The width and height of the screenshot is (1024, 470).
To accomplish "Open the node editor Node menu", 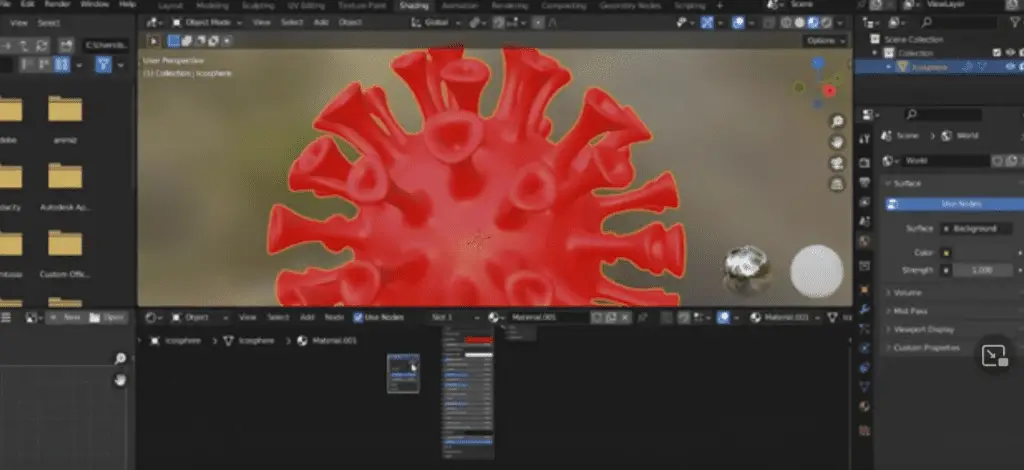I will [x=334, y=317].
